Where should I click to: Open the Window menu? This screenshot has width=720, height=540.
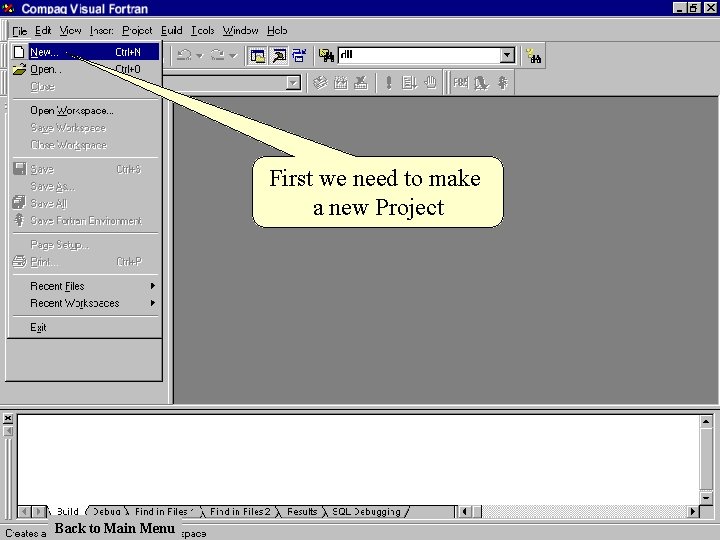pos(240,31)
